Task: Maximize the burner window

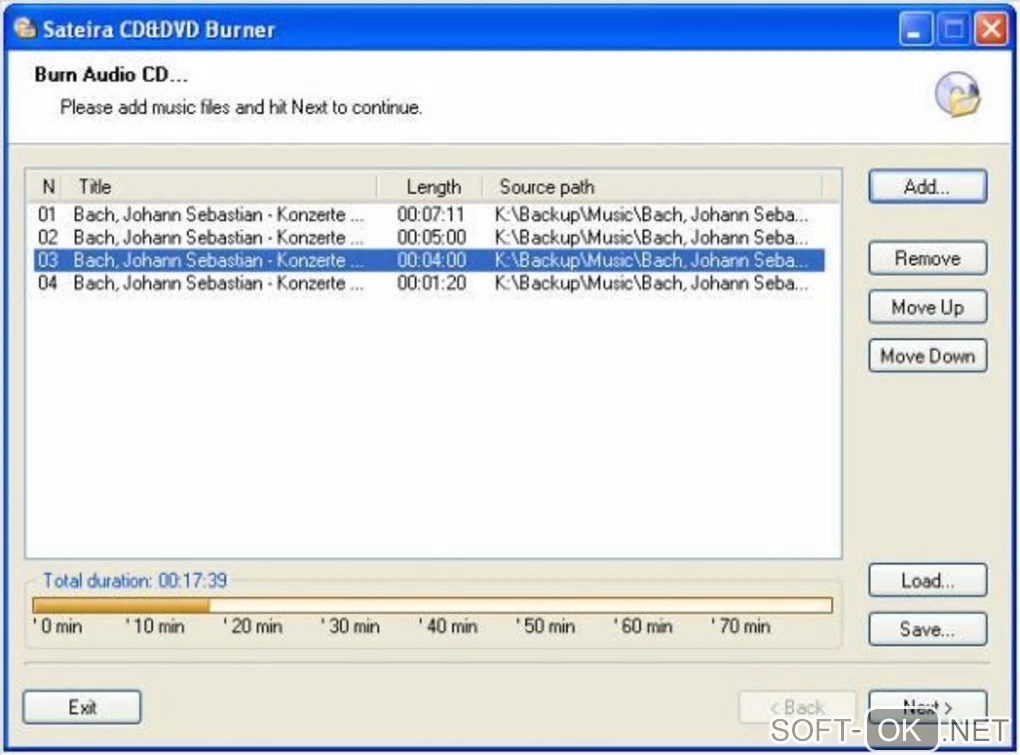Action: 954,29
